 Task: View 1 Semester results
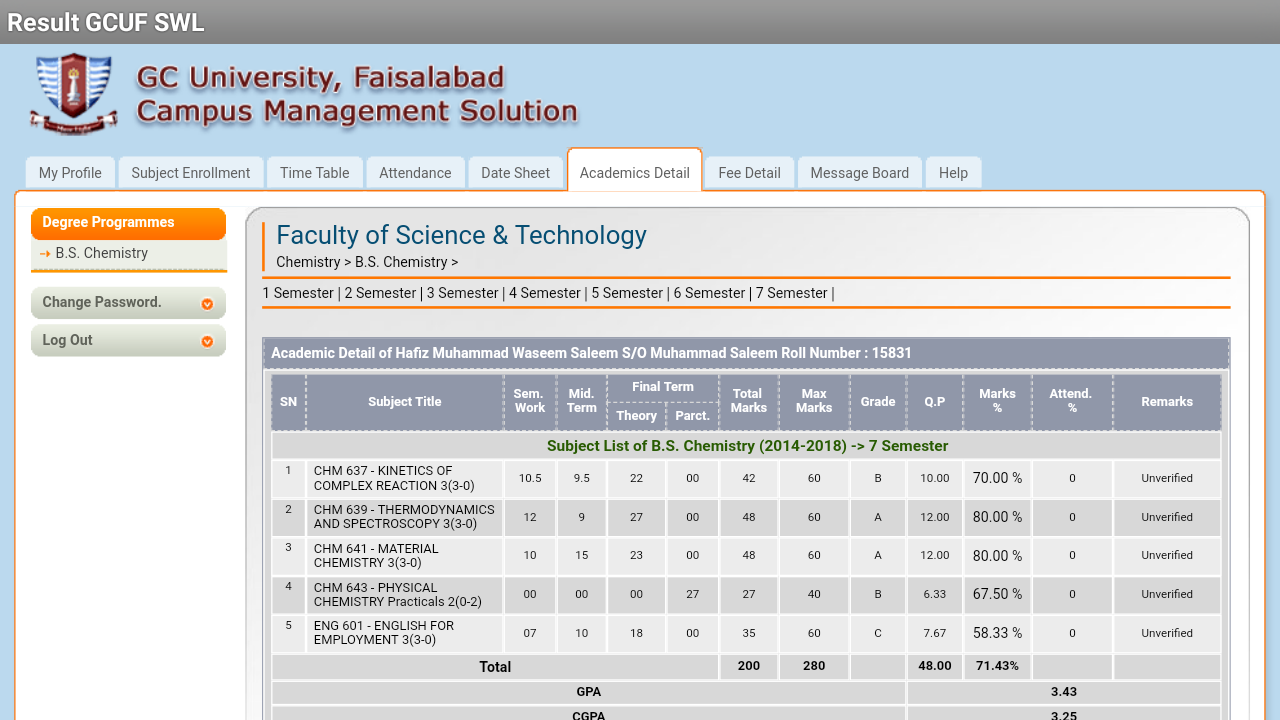[x=298, y=293]
